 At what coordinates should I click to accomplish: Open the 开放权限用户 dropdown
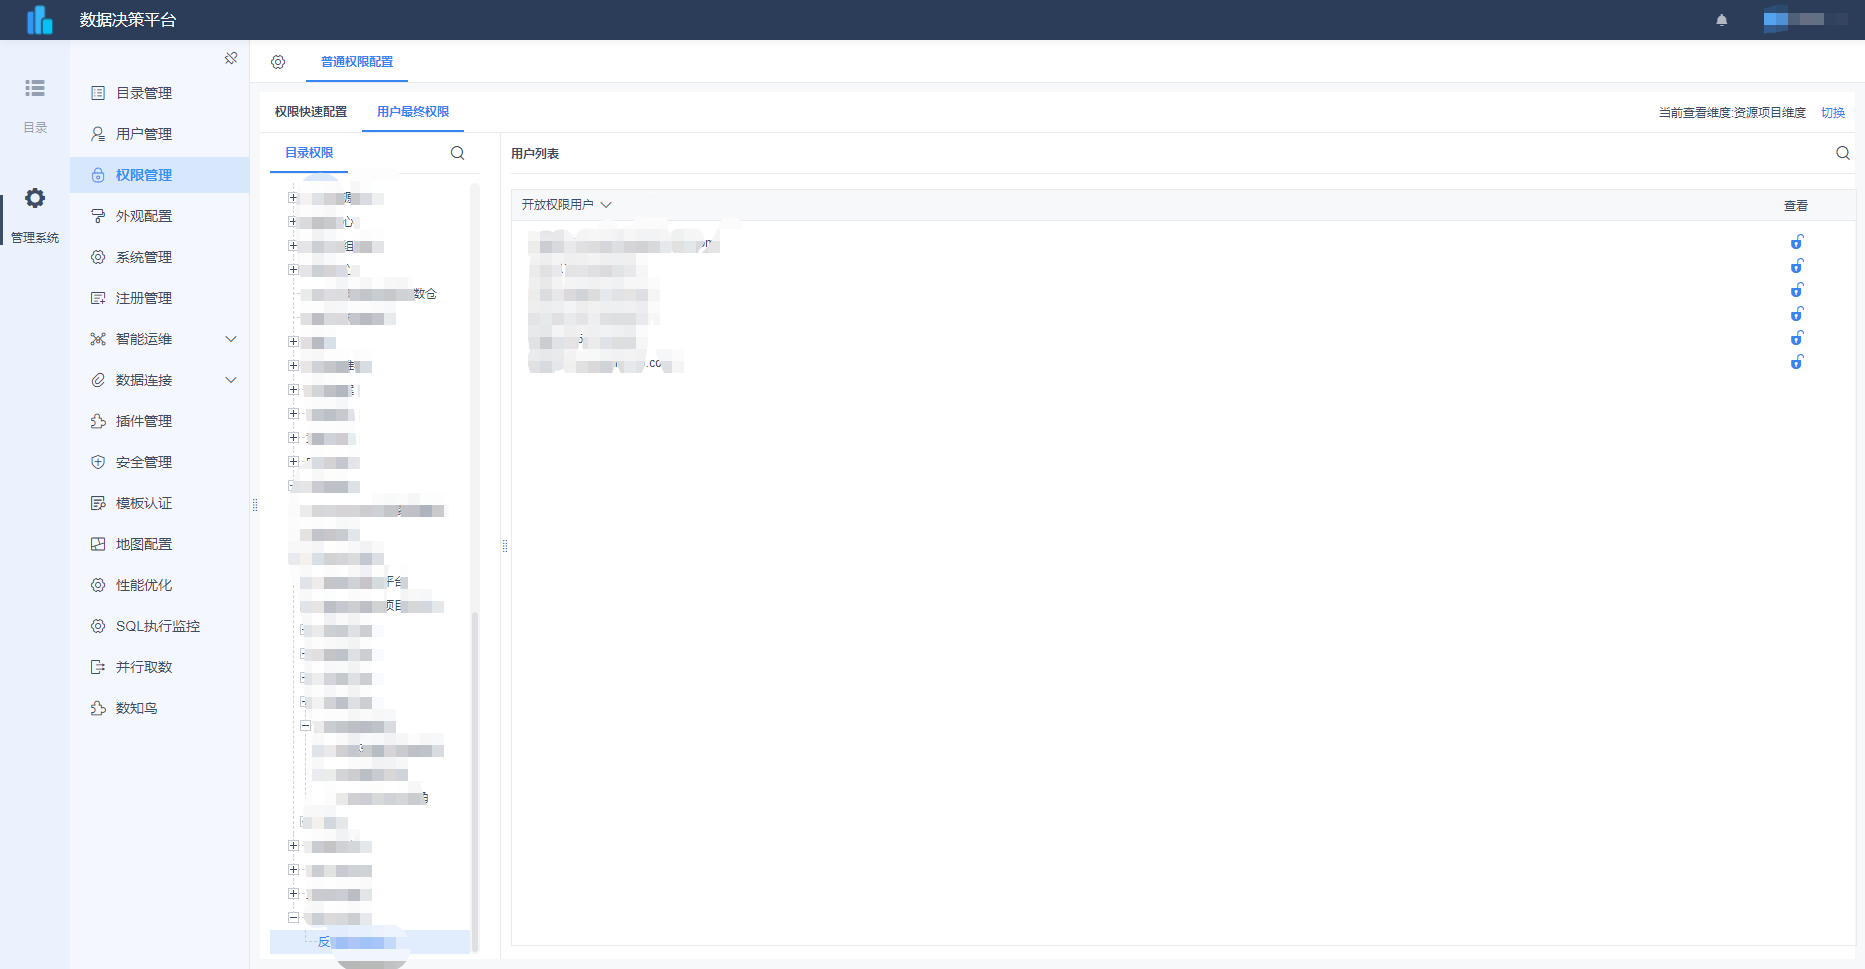point(567,205)
